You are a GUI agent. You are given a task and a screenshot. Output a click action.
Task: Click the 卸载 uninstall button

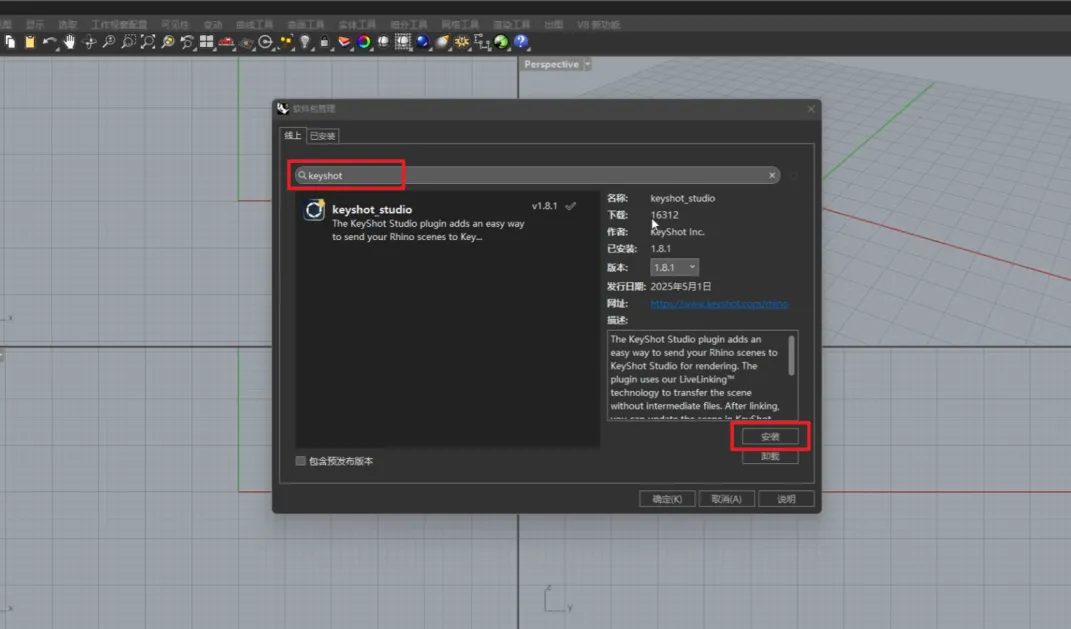tap(770, 456)
